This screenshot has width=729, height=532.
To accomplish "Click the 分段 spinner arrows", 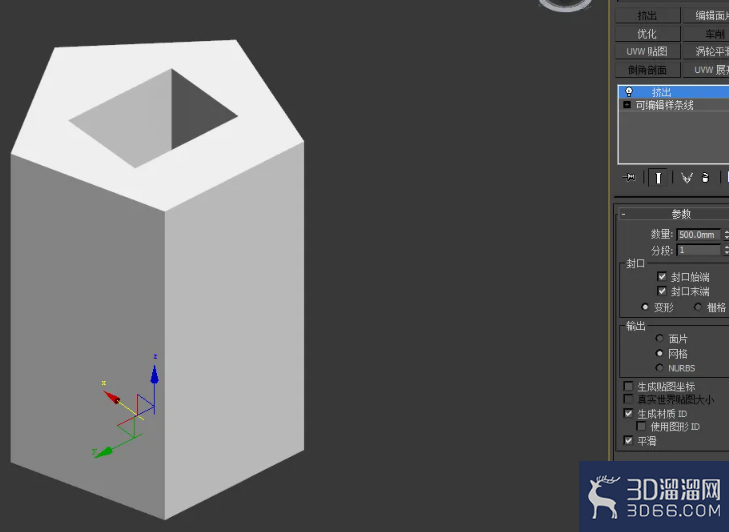I will click(x=725, y=250).
